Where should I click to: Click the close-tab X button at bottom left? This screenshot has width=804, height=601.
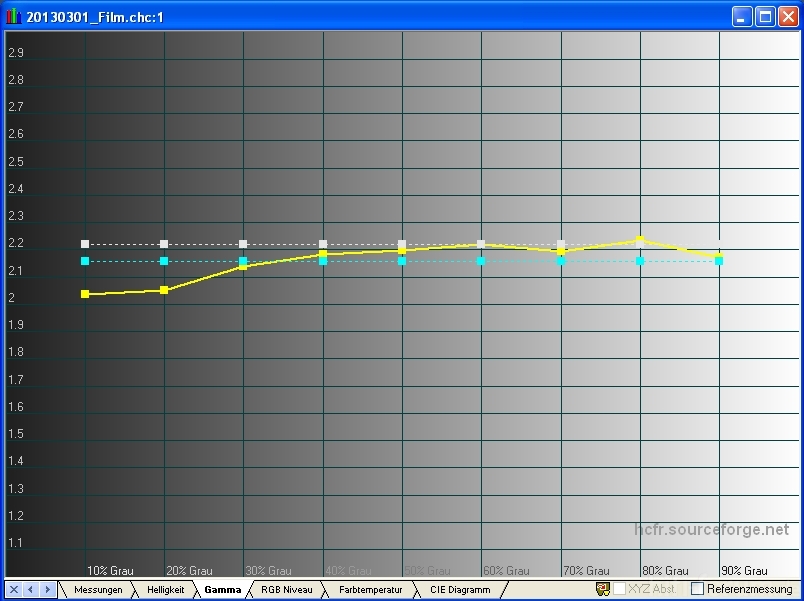13,590
